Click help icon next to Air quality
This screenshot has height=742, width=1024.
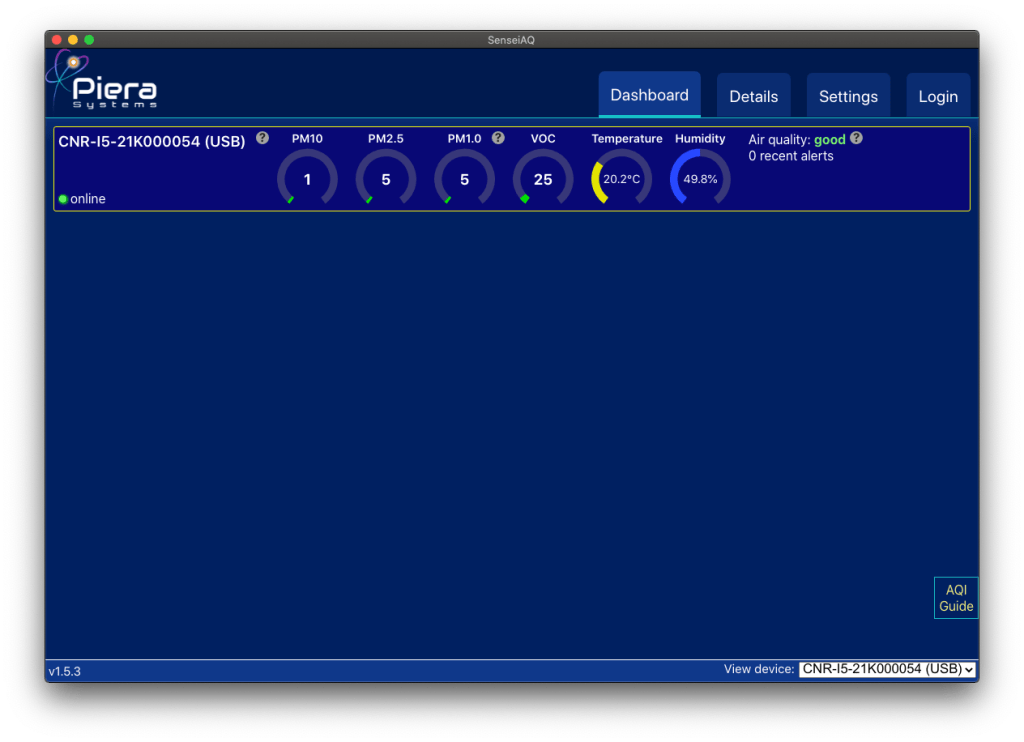(856, 138)
